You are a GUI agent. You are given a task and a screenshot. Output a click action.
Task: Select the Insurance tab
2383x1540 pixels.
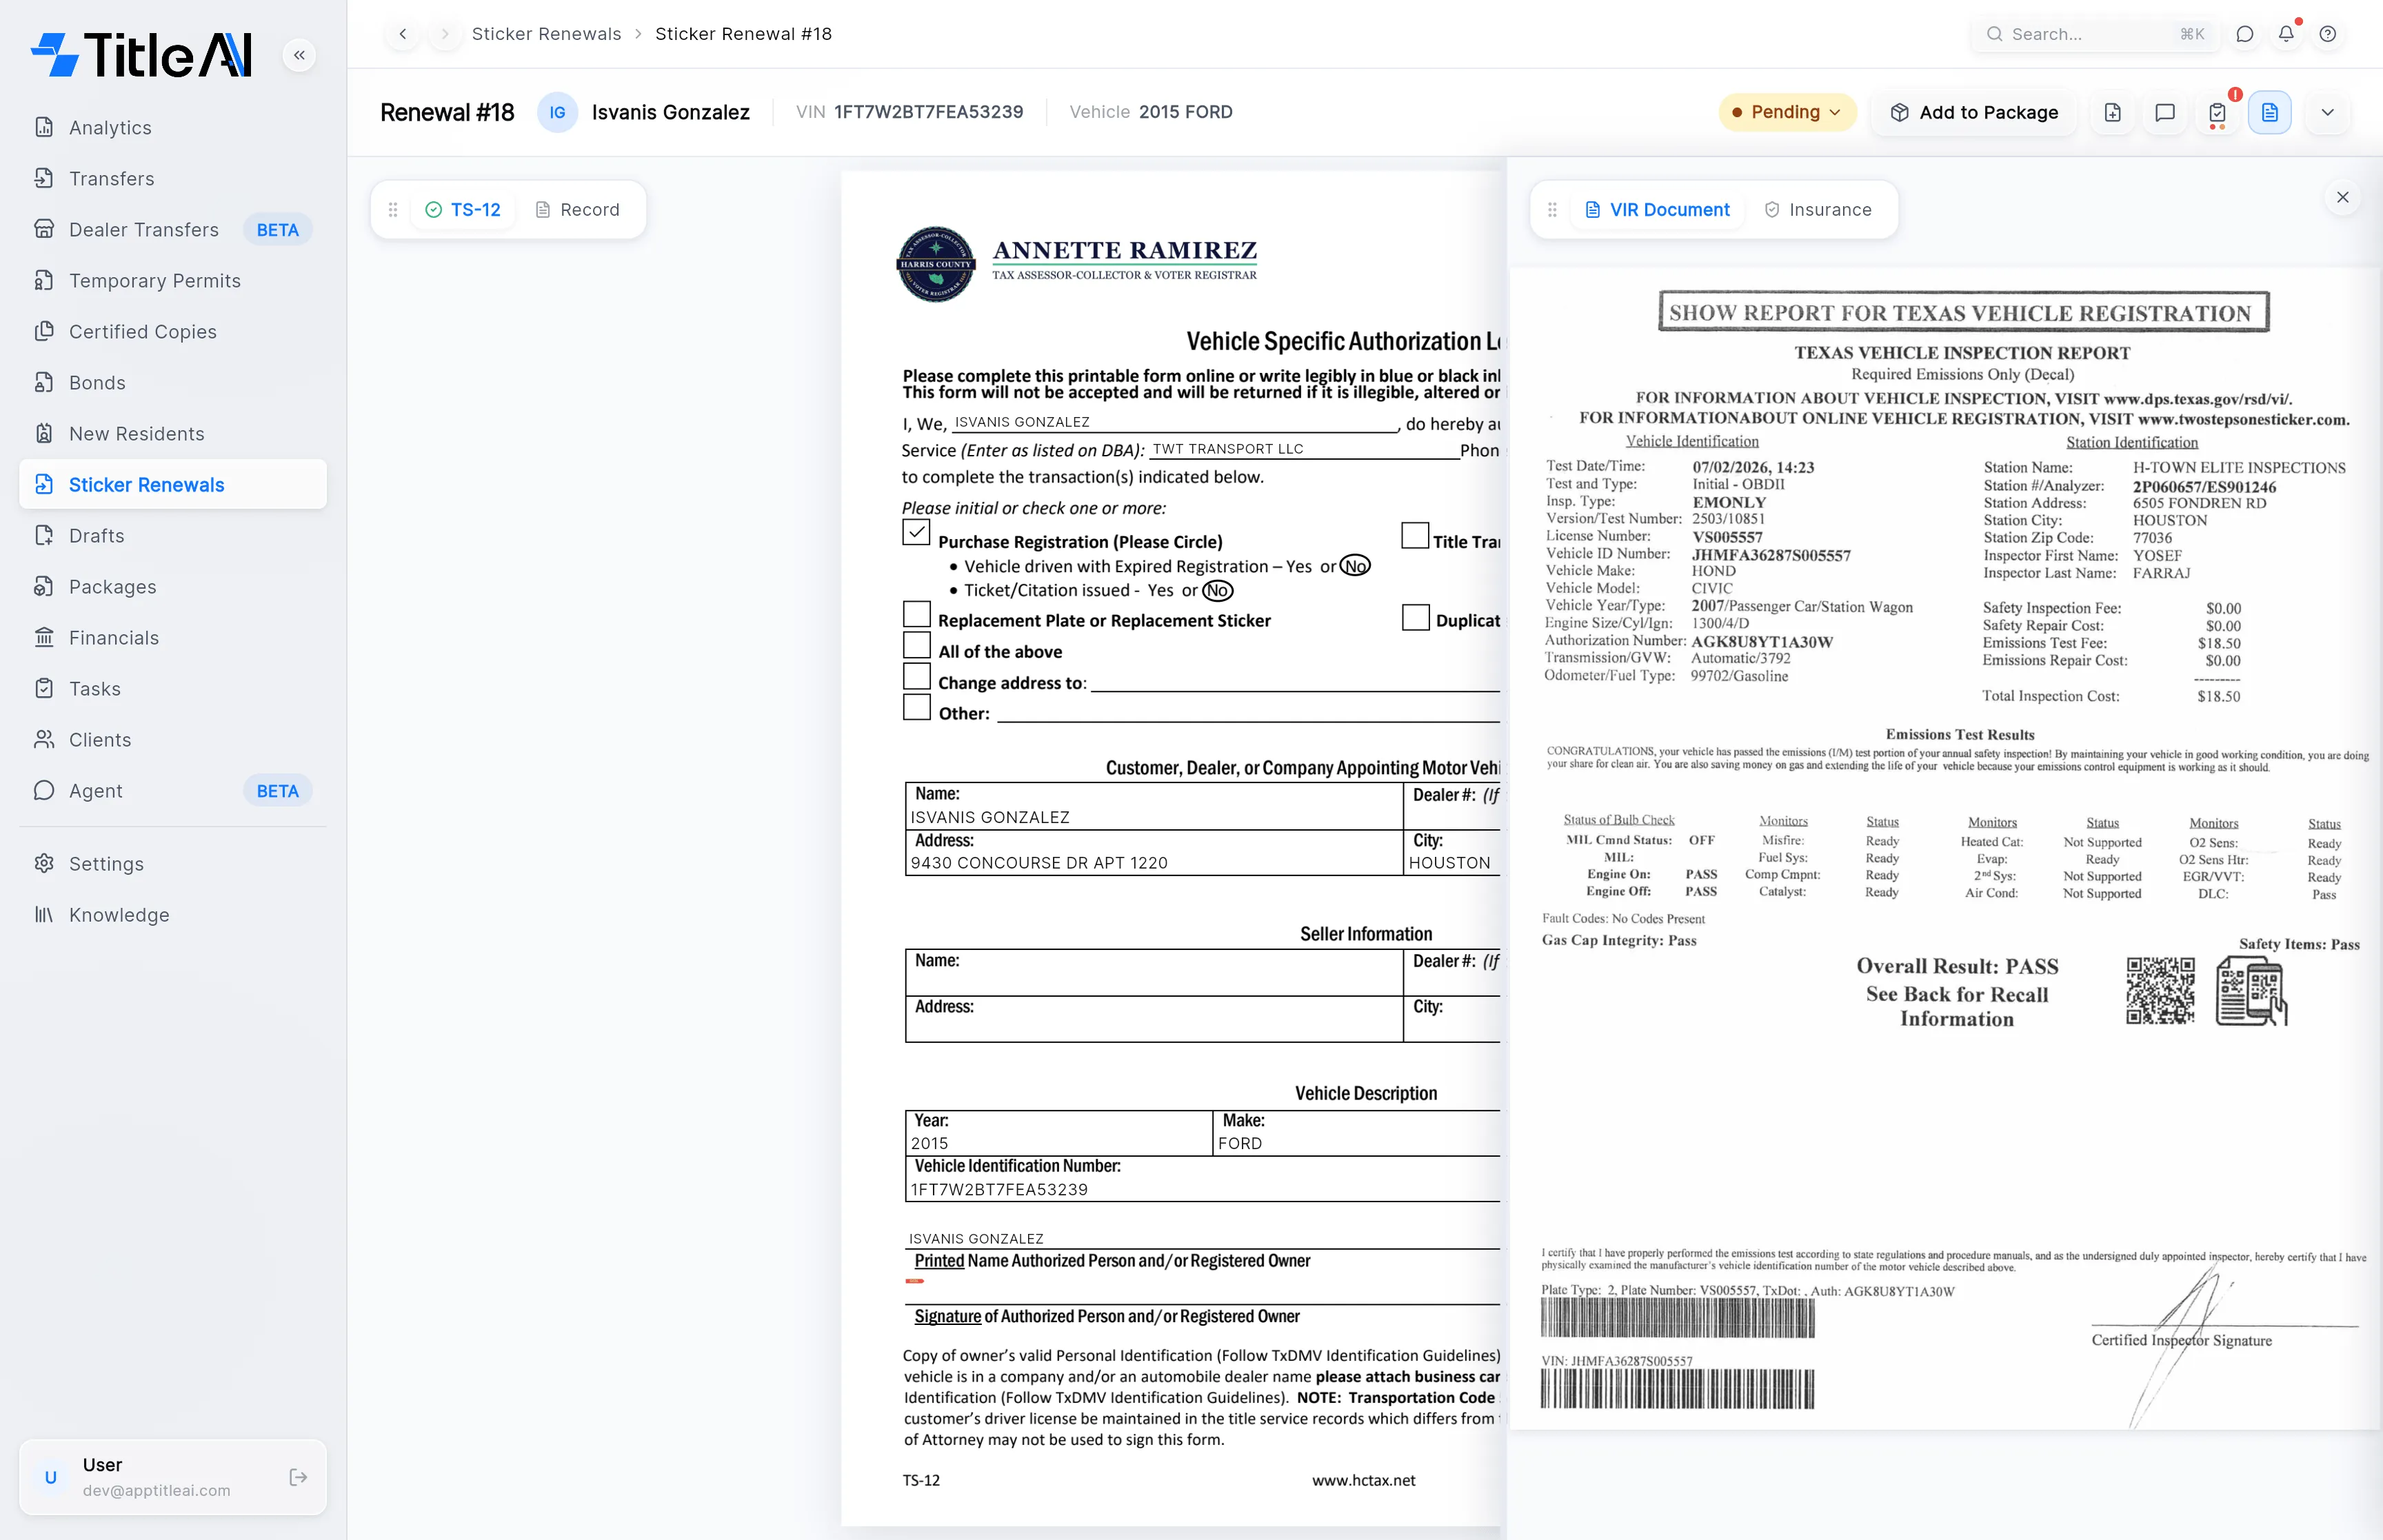pyautogui.click(x=1818, y=209)
